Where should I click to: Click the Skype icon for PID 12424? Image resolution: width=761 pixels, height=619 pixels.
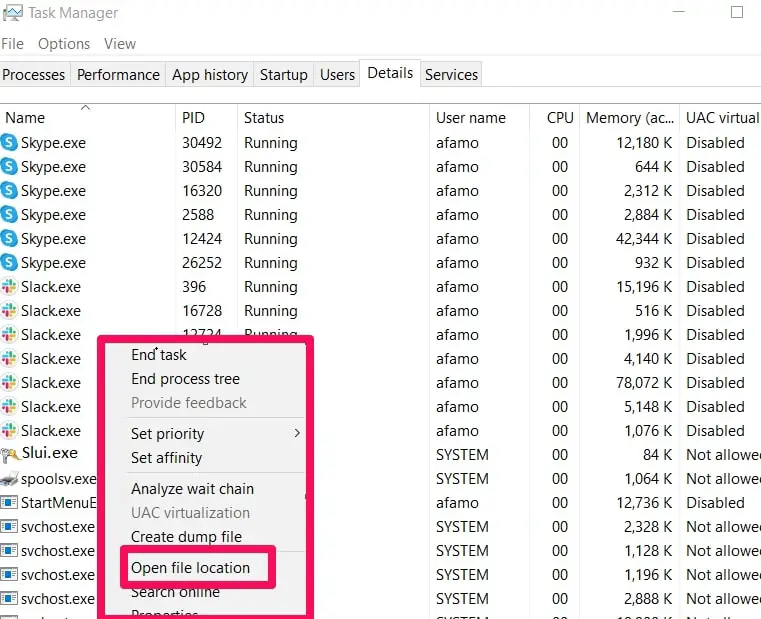pos(9,239)
